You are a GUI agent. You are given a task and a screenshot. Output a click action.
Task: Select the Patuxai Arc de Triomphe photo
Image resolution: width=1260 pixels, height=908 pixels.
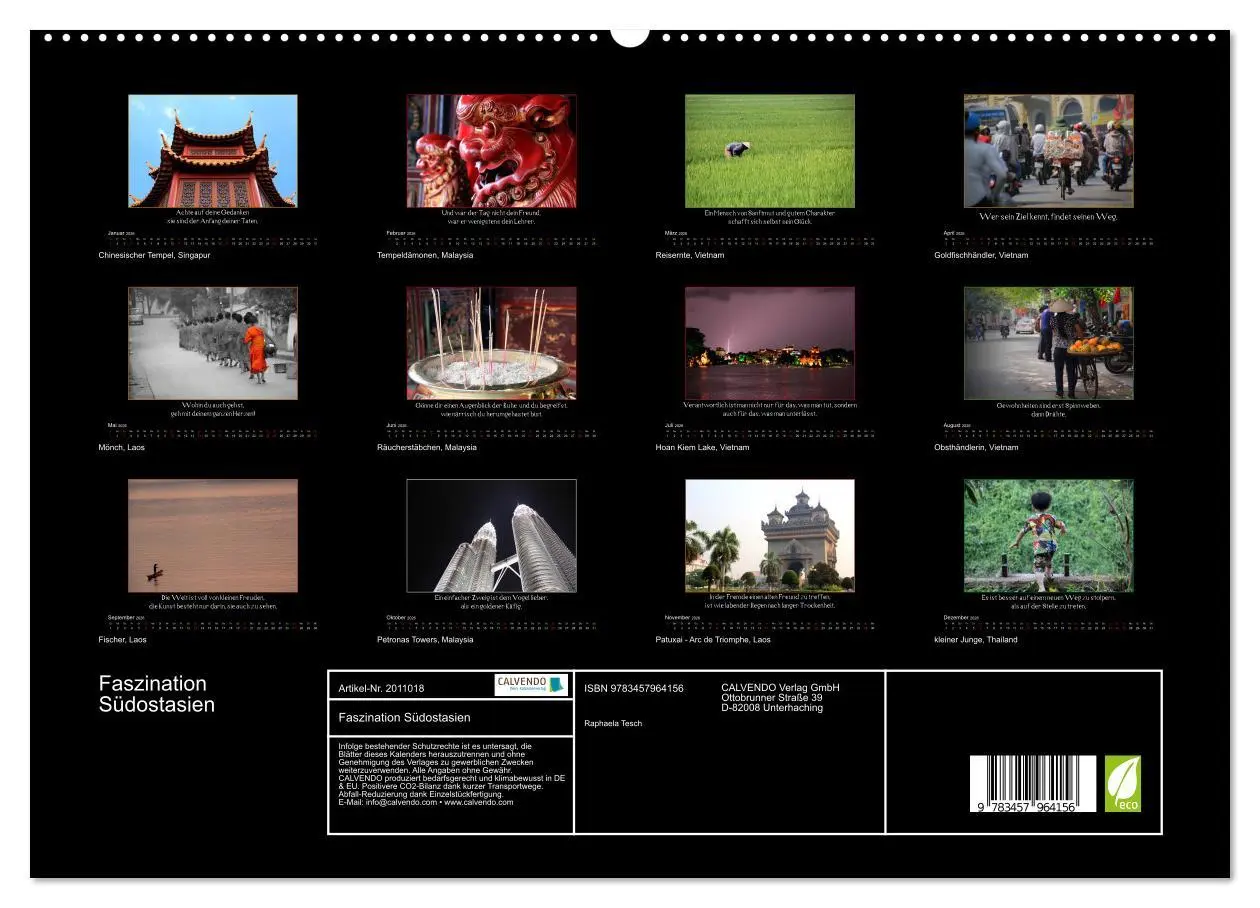click(x=768, y=536)
